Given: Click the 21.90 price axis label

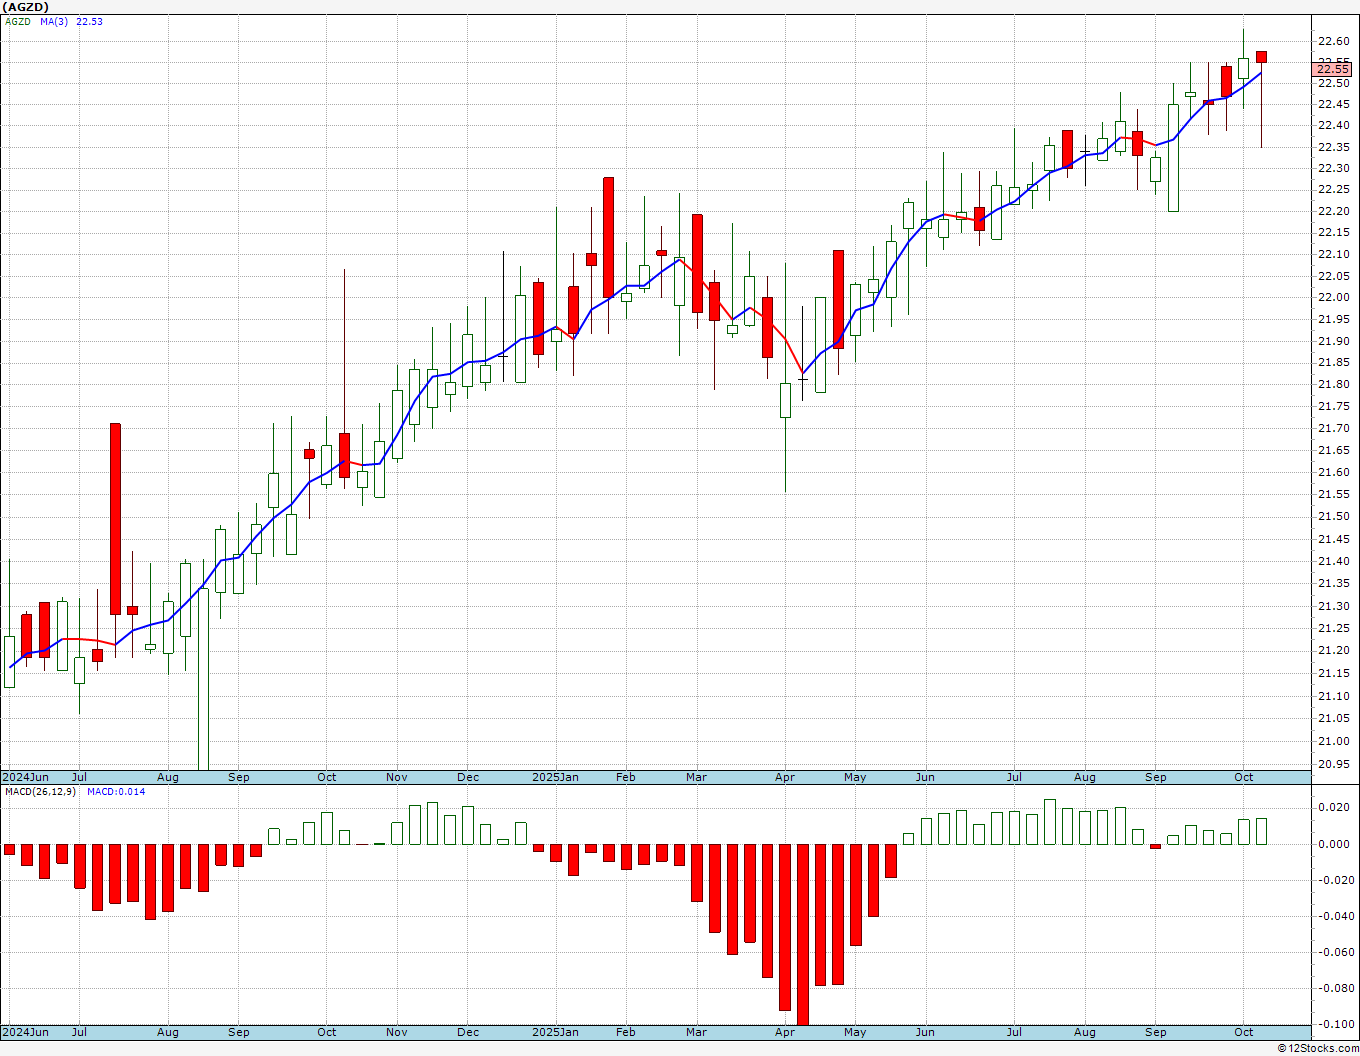Looking at the screenshot, I should click(1333, 341).
